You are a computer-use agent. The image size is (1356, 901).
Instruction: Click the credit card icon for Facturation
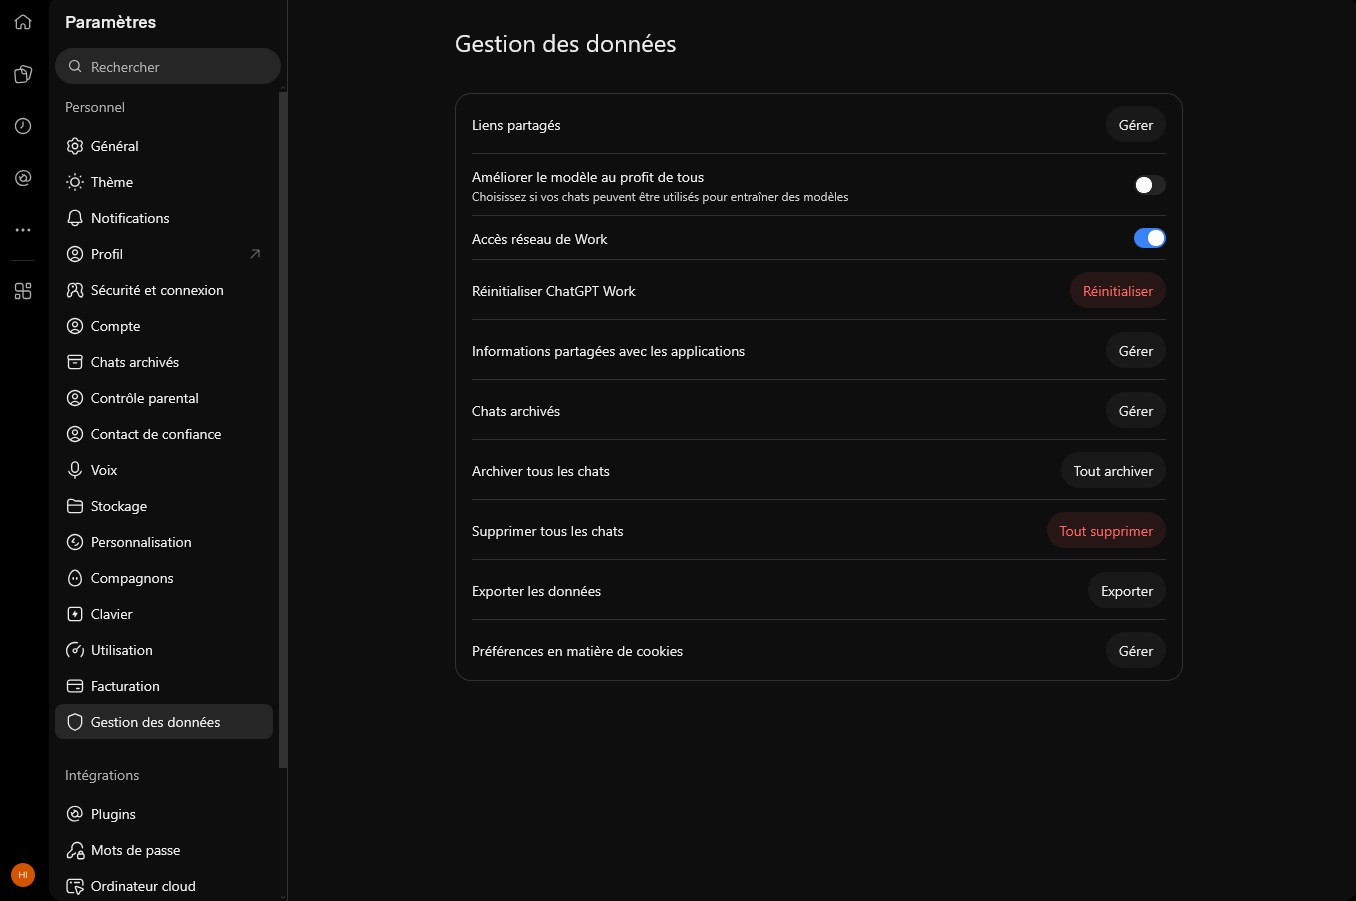click(x=75, y=686)
